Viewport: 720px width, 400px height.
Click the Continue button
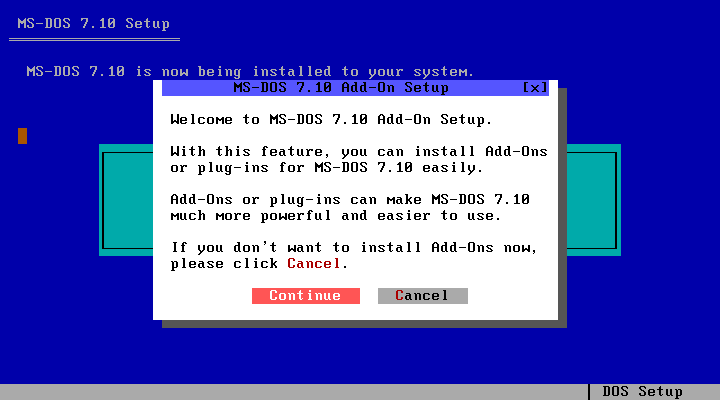[x=306, y=296]
